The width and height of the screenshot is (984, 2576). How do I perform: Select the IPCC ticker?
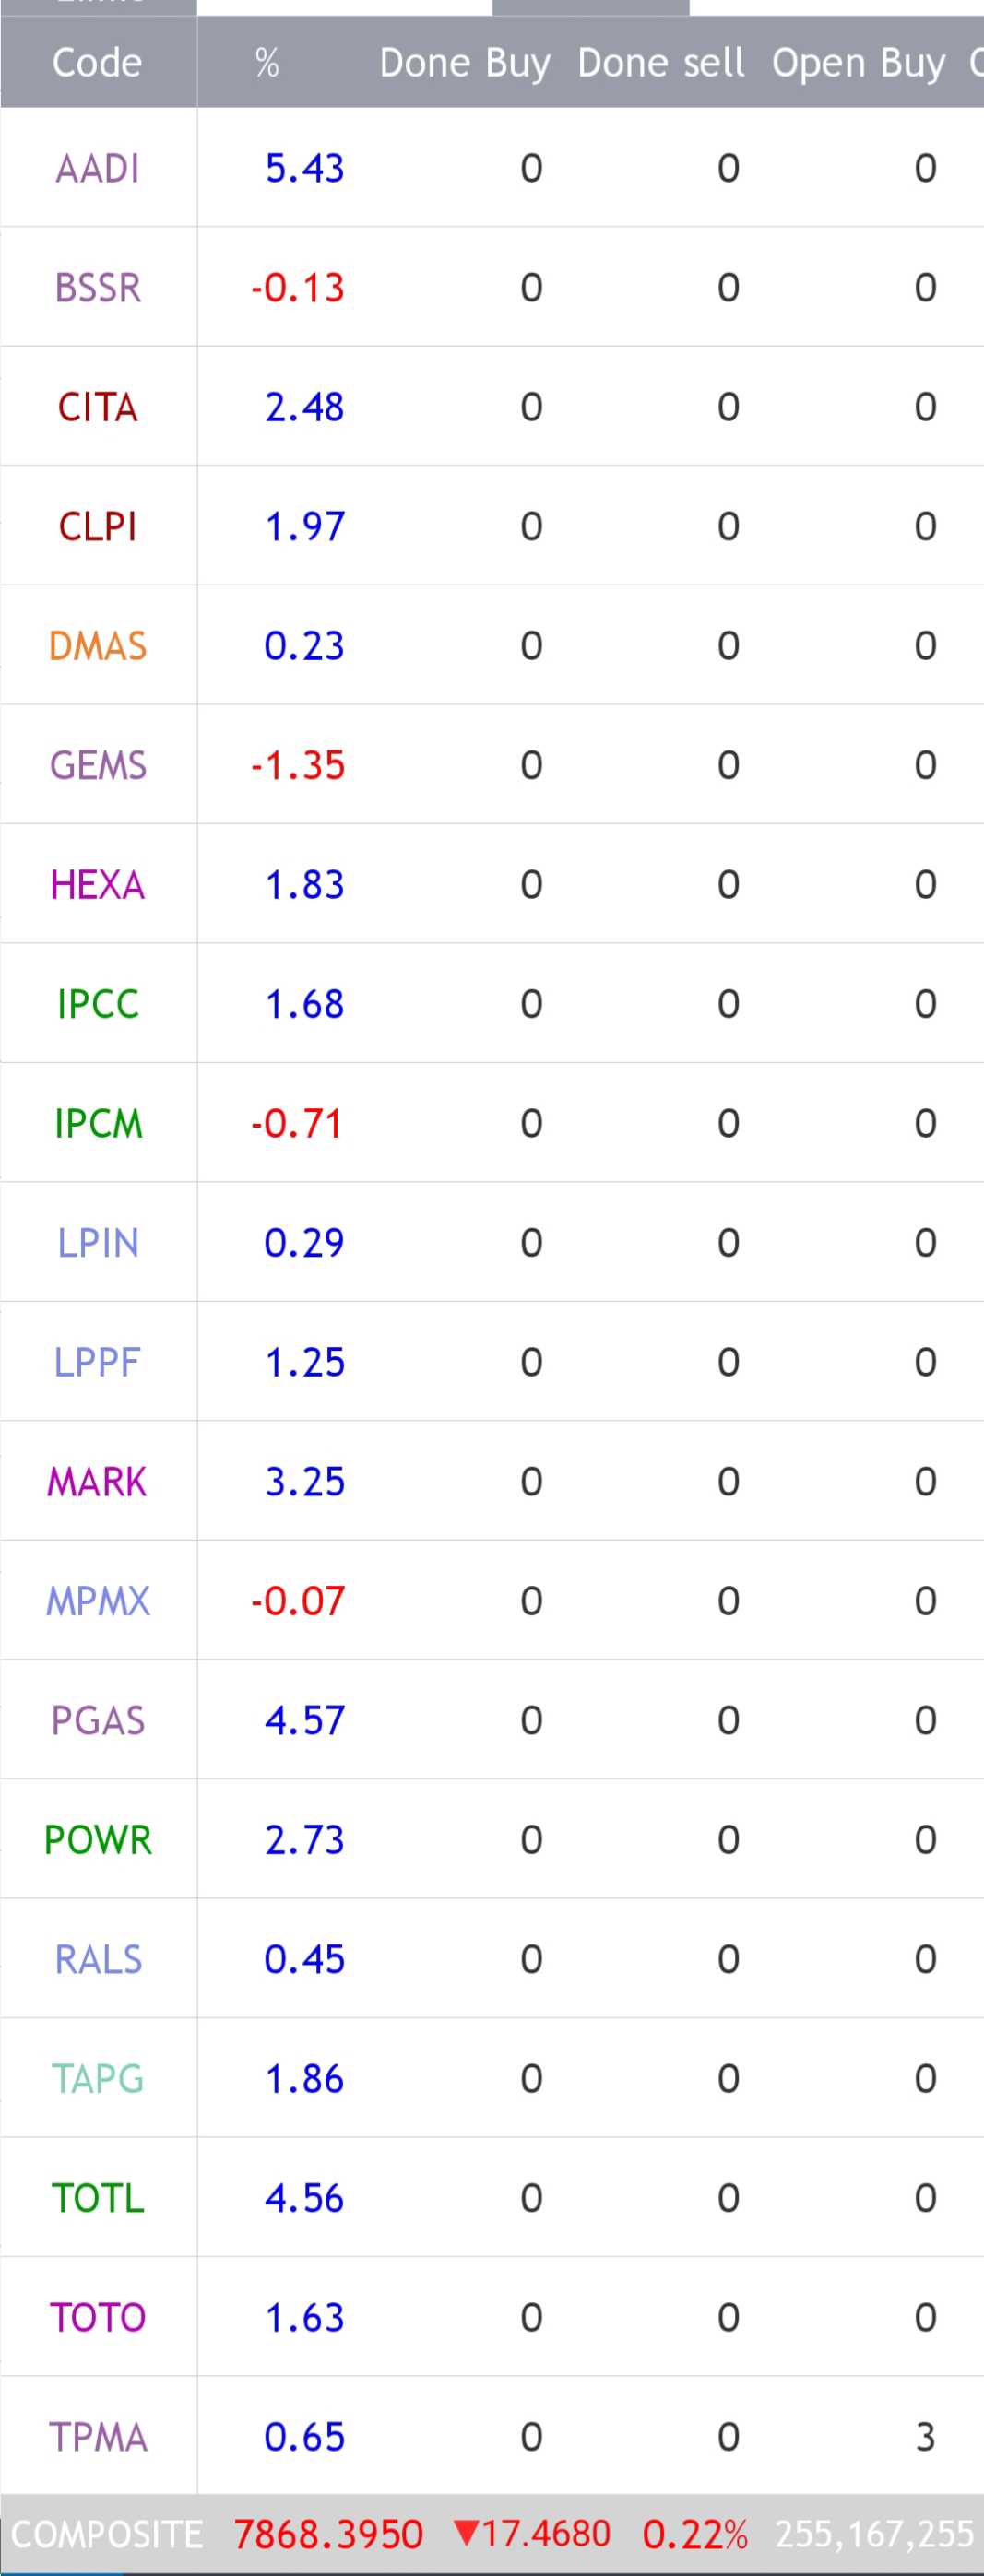coord(97,1004)
